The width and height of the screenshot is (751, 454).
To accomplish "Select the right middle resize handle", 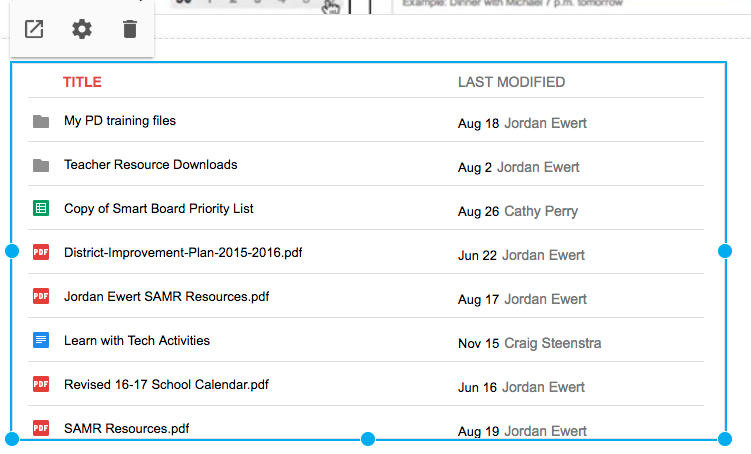I will pos(725,251).
